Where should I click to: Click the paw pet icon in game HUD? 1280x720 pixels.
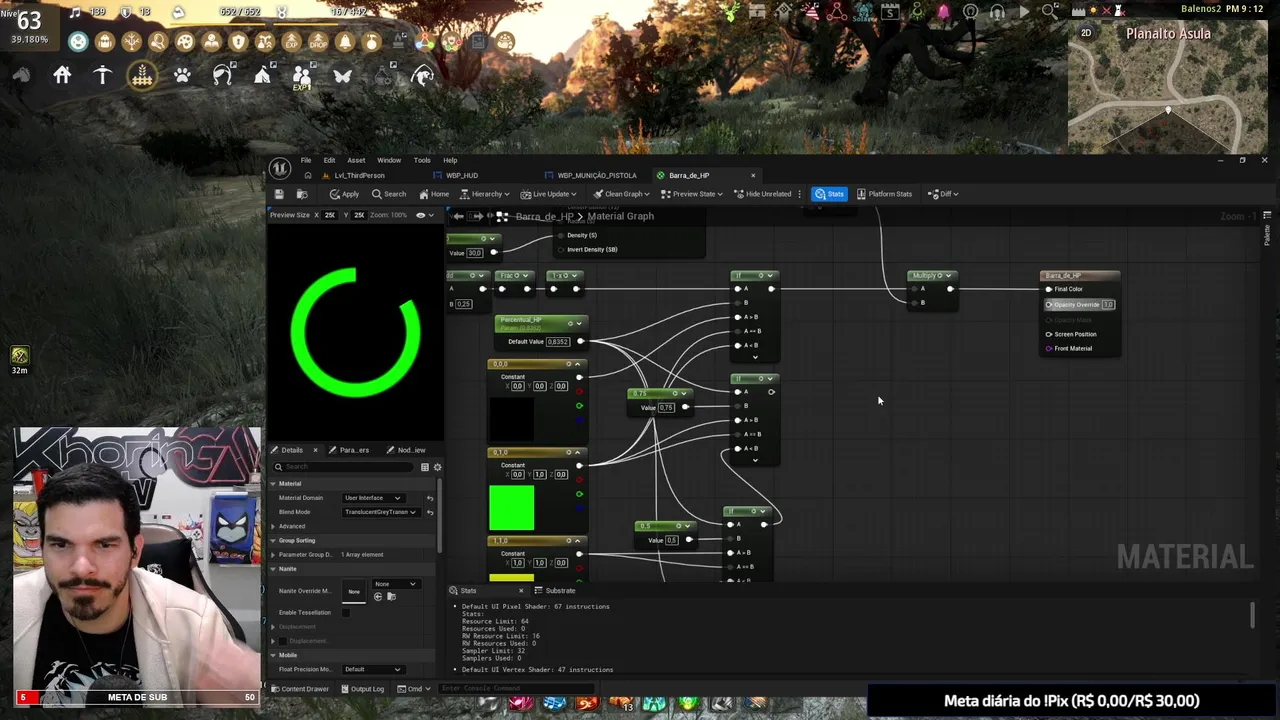(182, 75)
